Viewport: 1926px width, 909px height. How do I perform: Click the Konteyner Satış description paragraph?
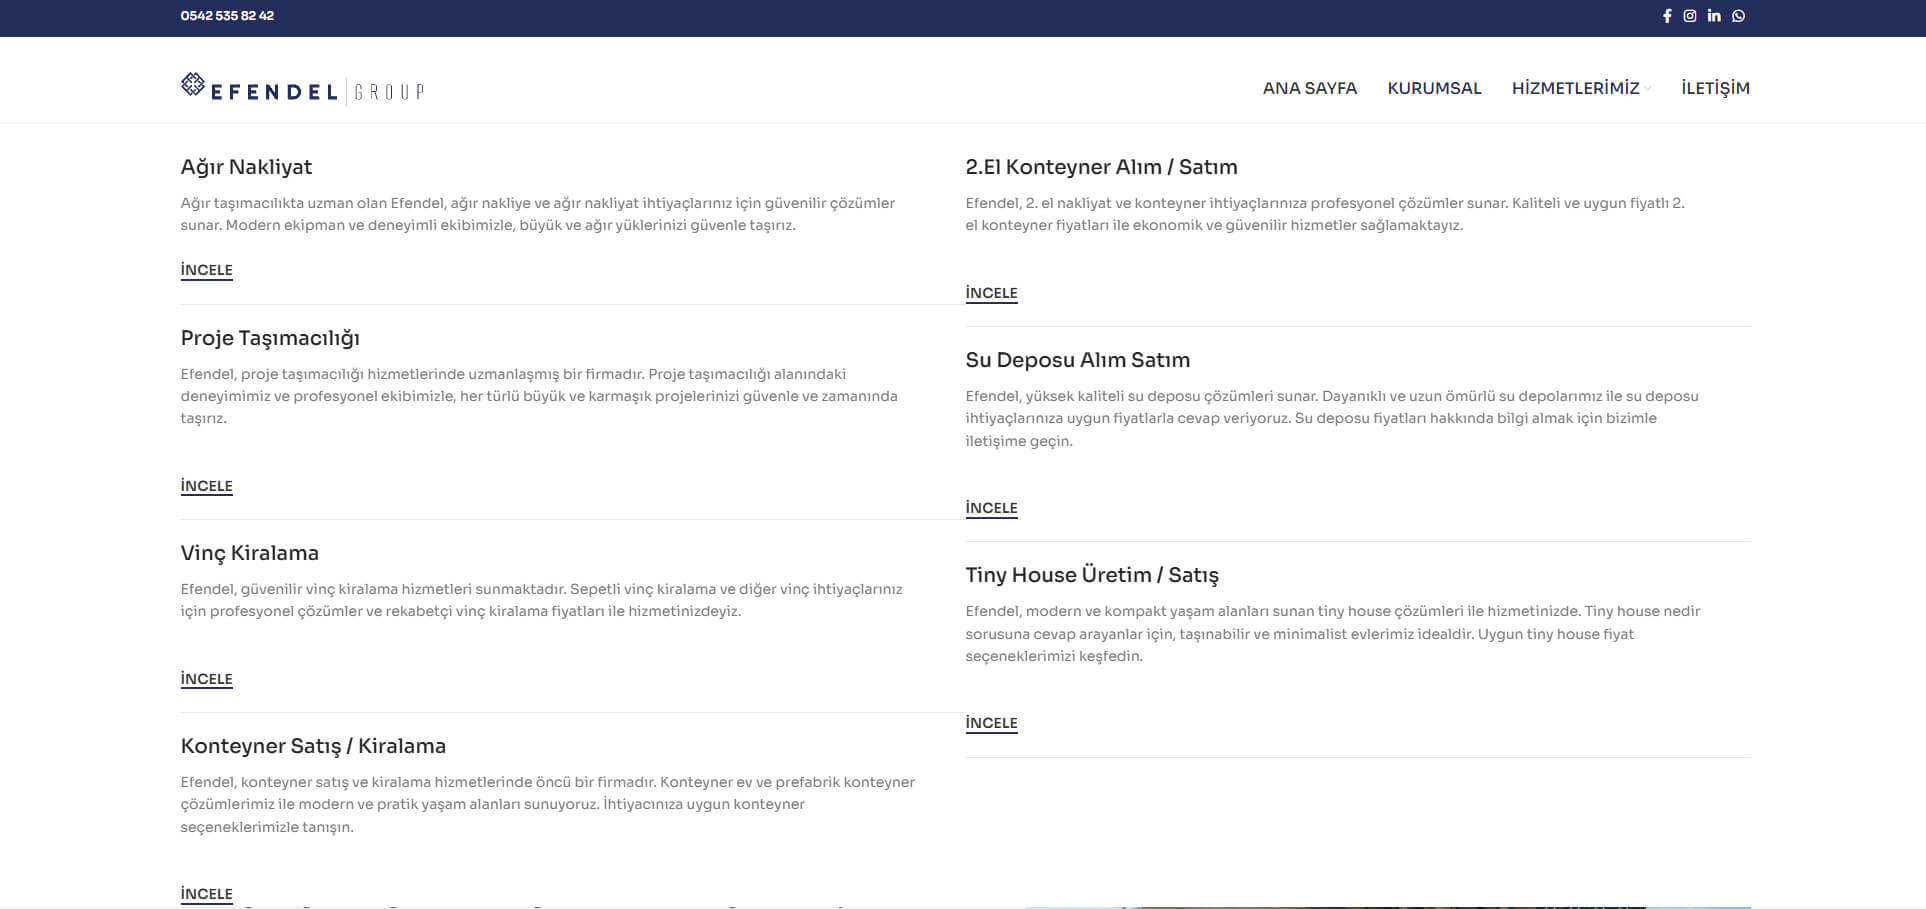click(x=548, y=804)
